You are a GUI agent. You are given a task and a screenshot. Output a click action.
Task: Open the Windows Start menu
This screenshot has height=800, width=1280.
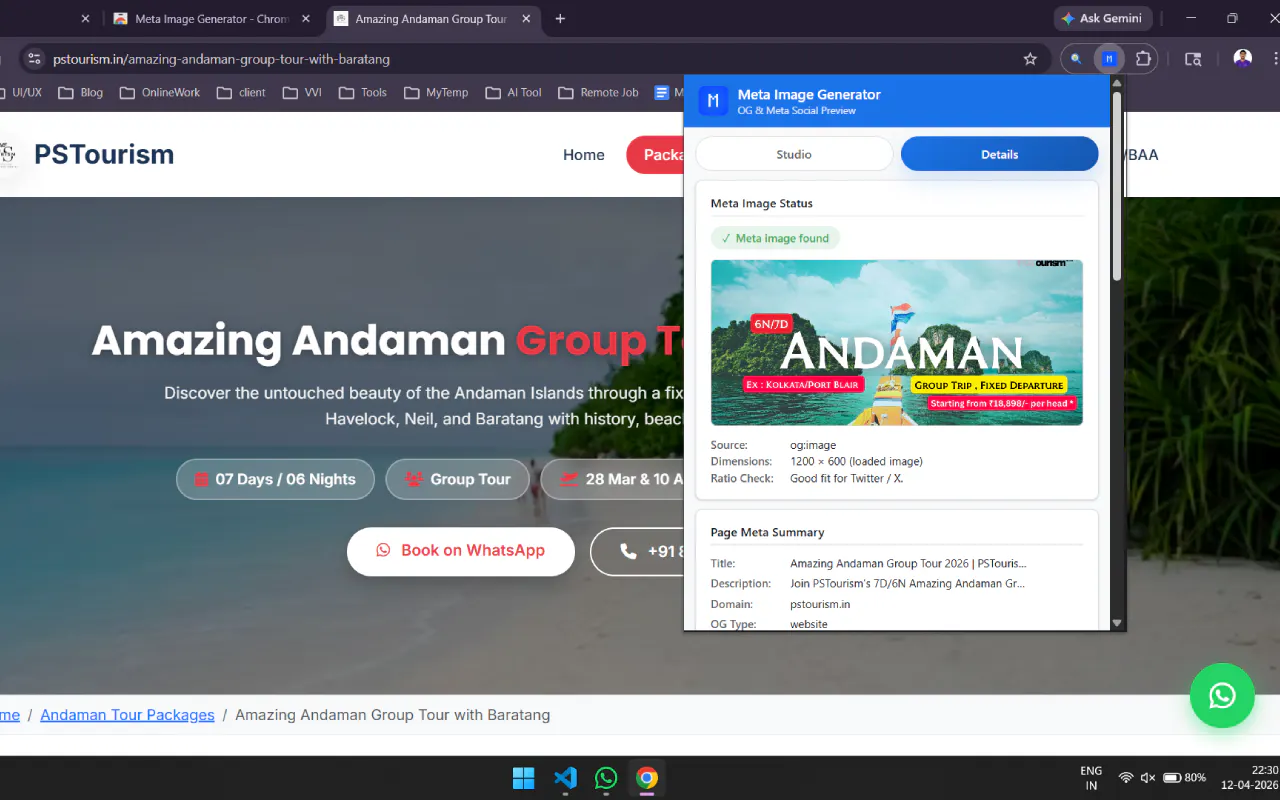point(523,778)
